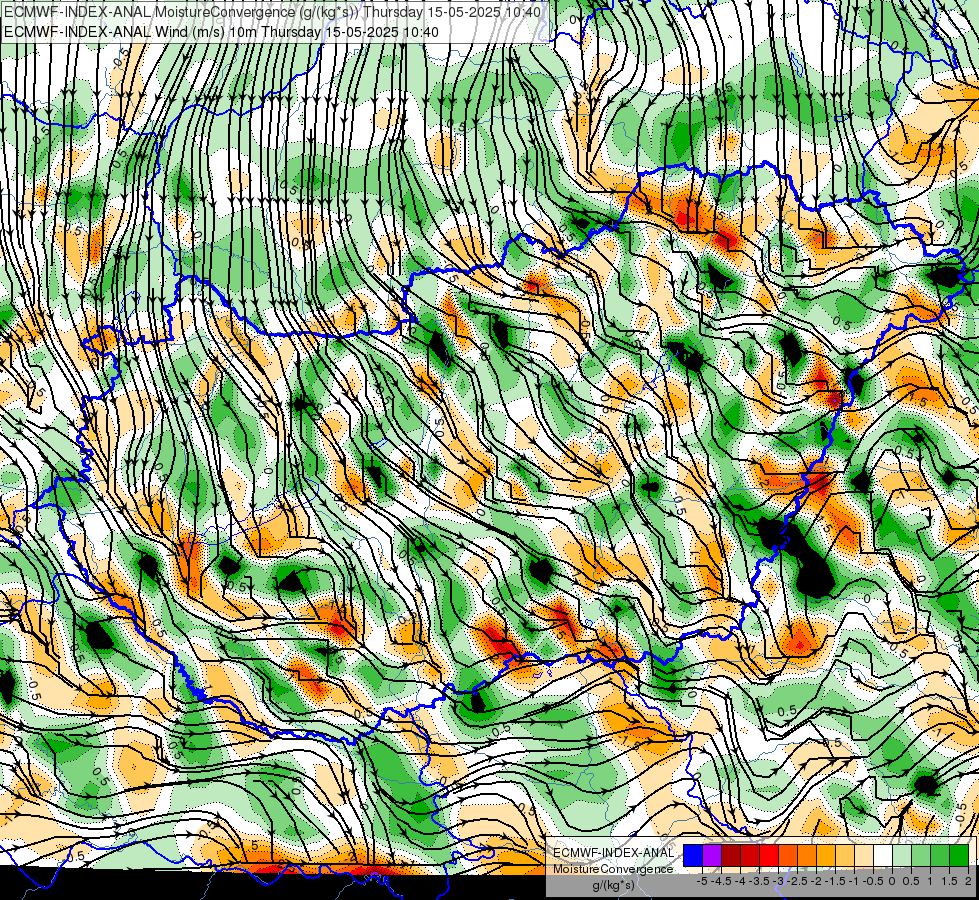Click the ECMWF-INDEX-ANAL label in the legend
Screen dimensions: 979x900
point(614,853)
